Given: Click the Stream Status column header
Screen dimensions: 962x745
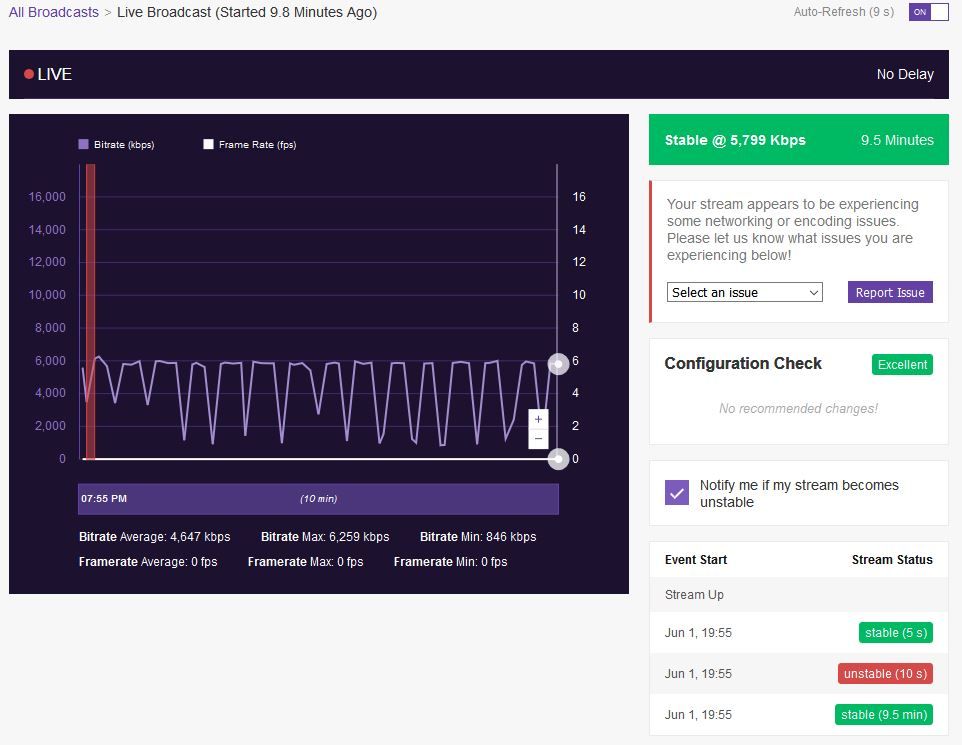Looking at the screenshot, I should (x=891, y=560).
